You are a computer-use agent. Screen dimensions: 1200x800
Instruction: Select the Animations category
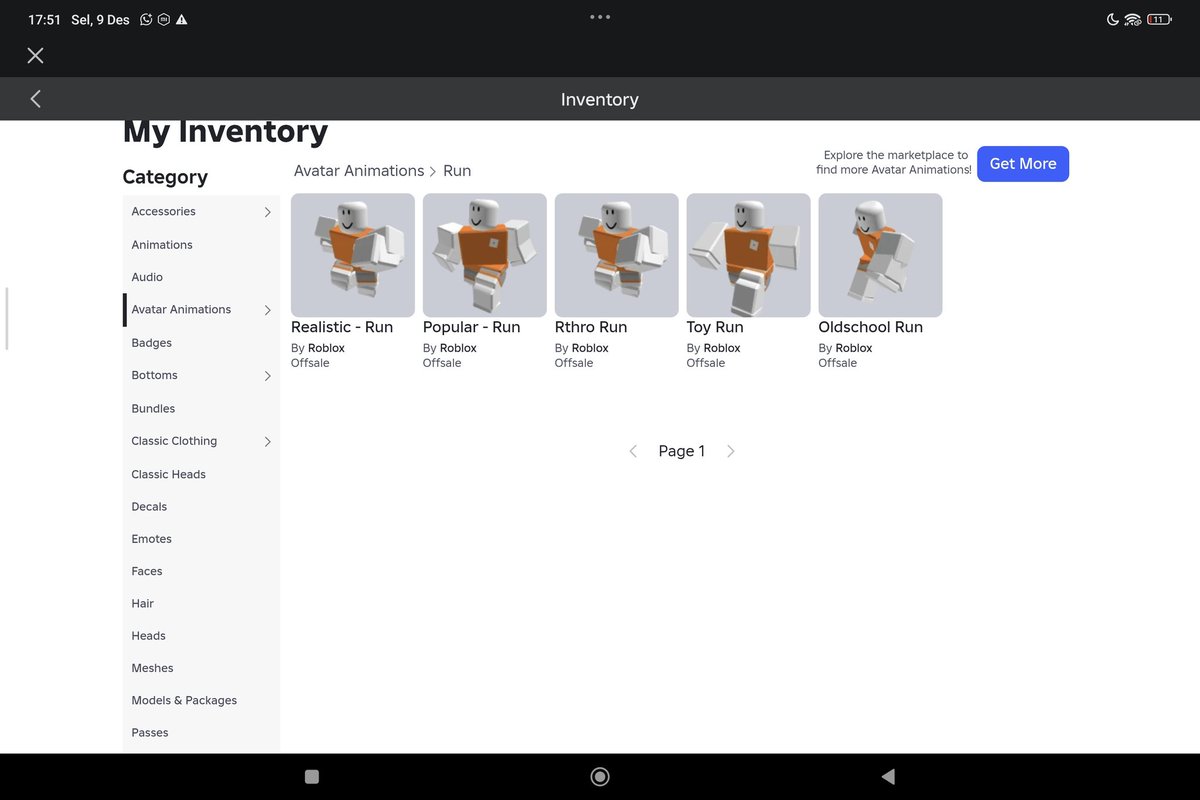click(201, 245)
